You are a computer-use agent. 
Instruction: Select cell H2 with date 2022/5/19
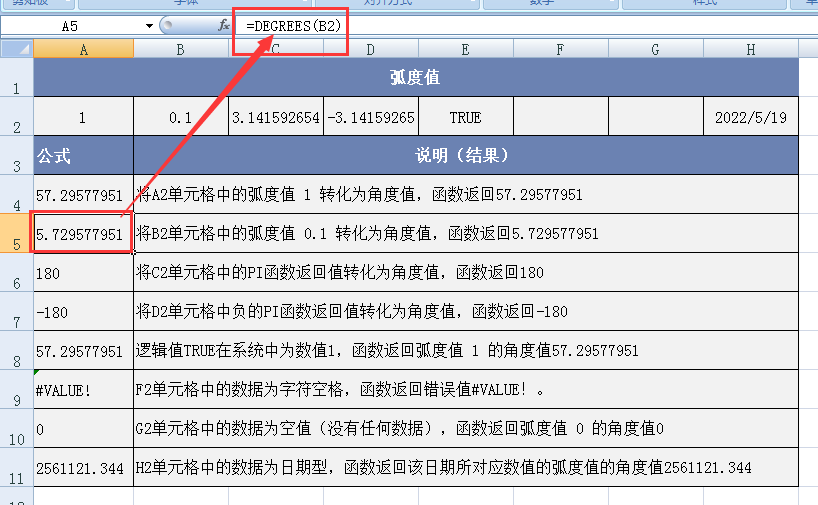pyautogui.click(x=751, y=117)
